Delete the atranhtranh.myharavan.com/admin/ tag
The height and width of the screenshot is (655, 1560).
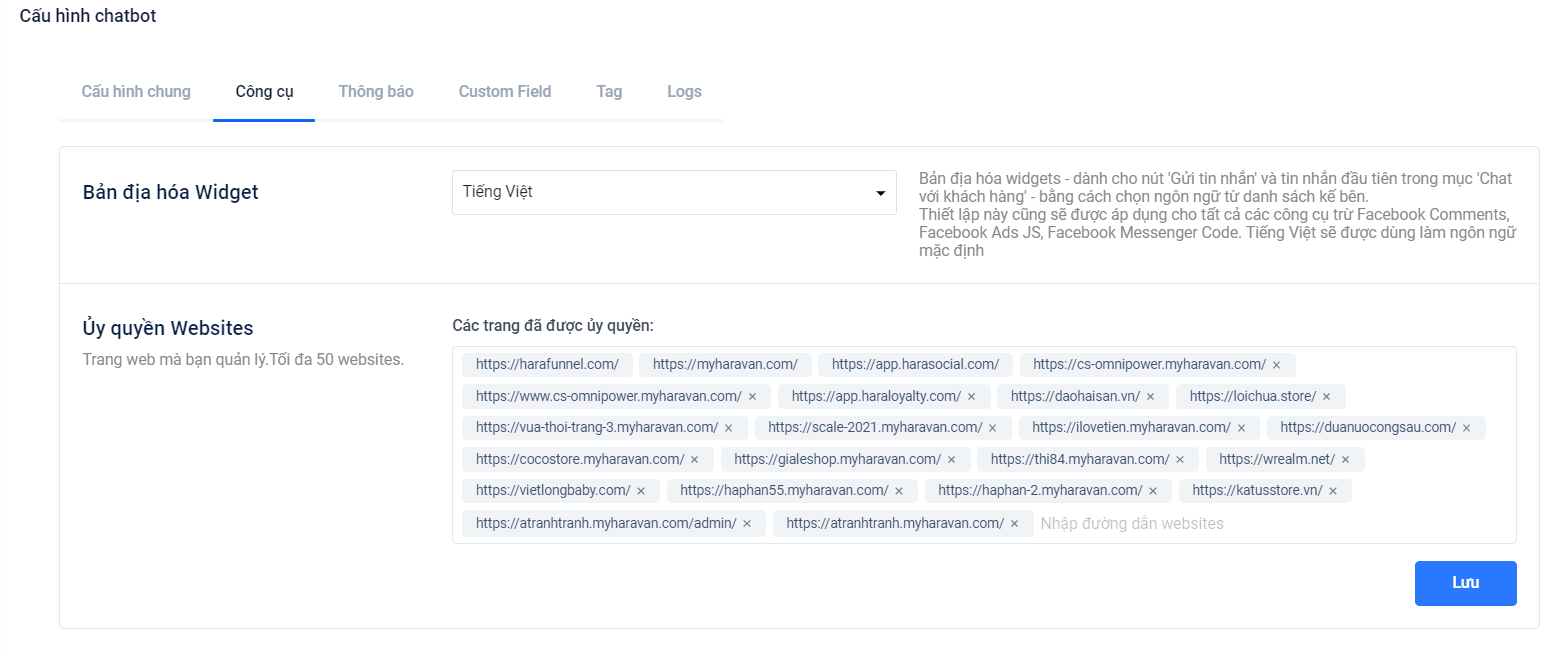point(747,524)
